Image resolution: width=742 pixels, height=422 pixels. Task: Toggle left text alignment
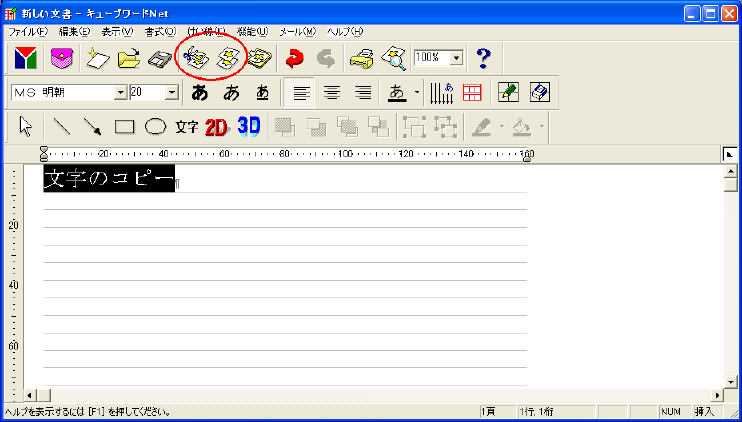299,93
